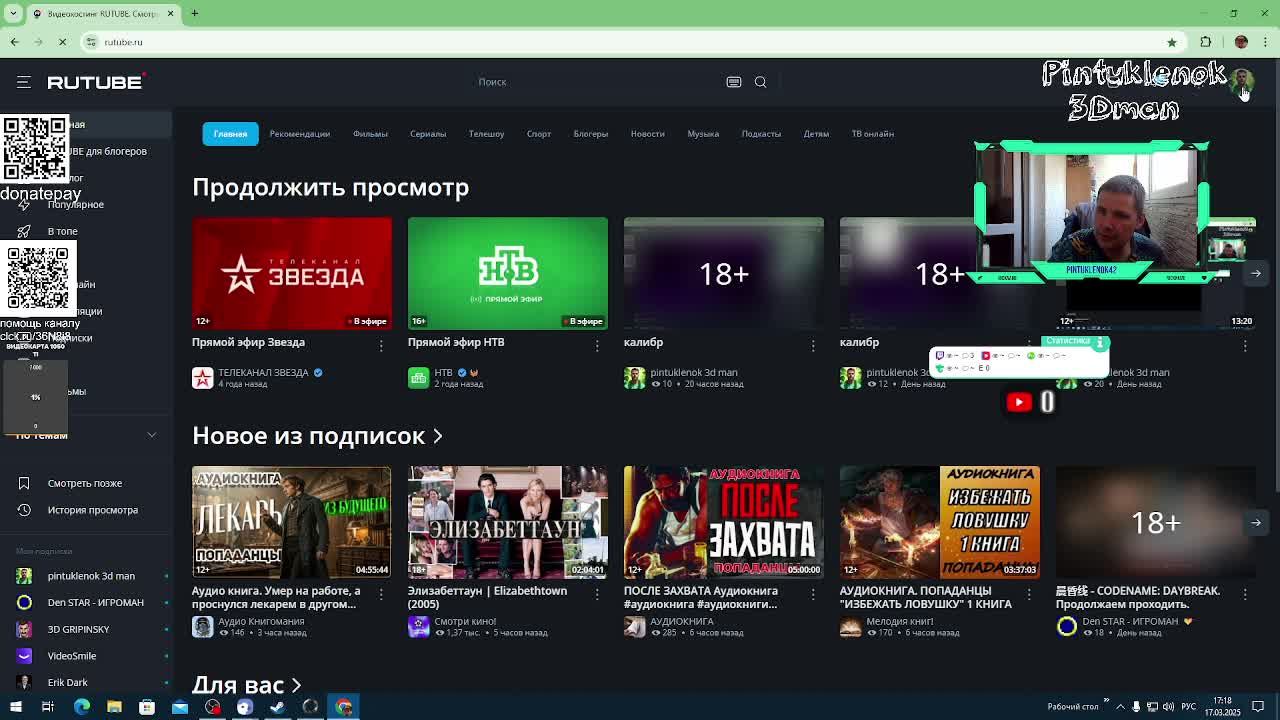Open the on-screen keyboard icon in search
The image size is (1280, 720).
click(733, 82)
